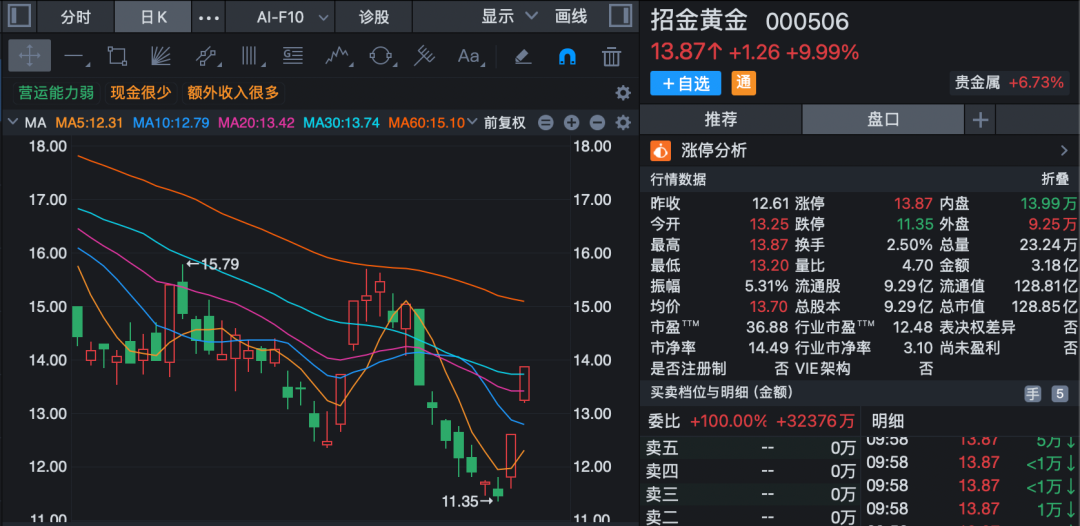Click the 跌停 price value 11.35
This screenshot has width=1080, height=526.
pos(913,224)
